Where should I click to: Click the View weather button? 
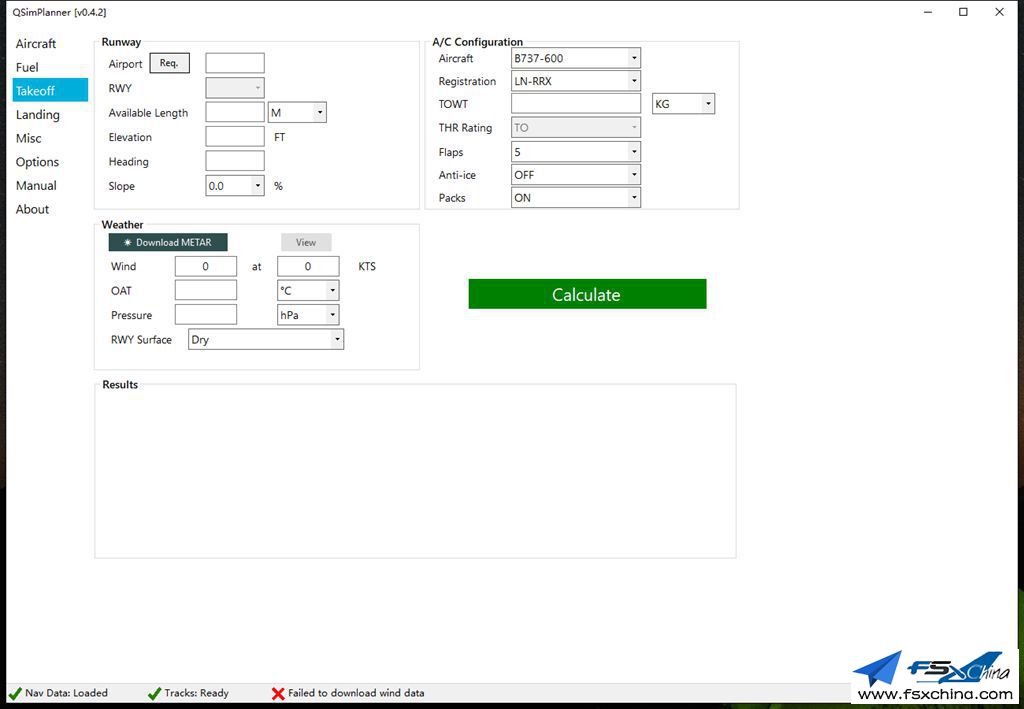coord(306,242)
